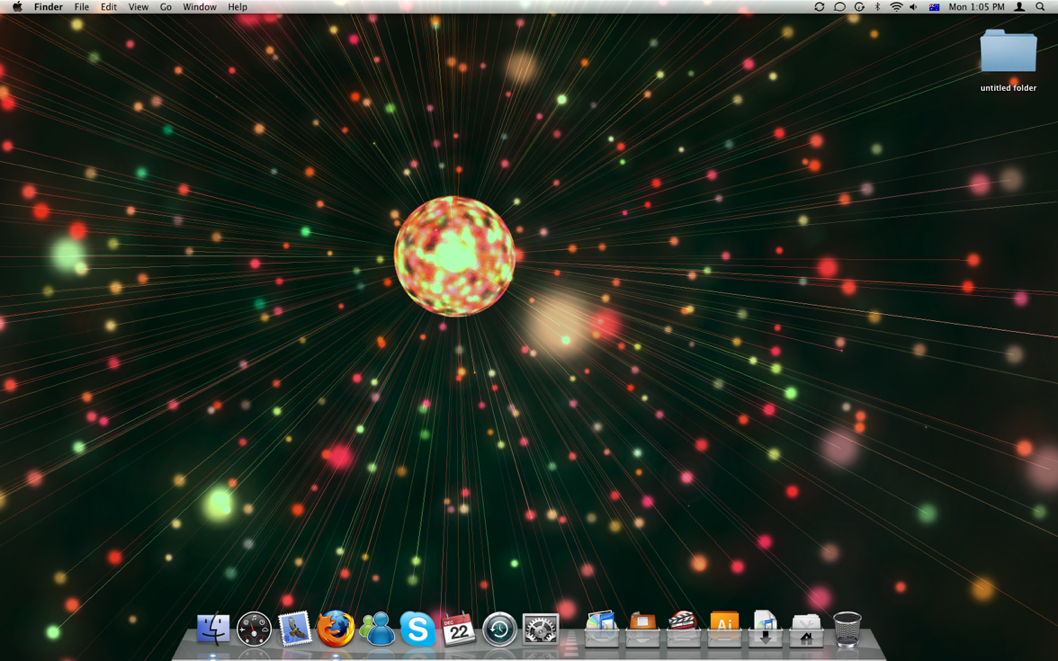
Task: Launch Mail from the Dock
Action: [x=295, y=629]
